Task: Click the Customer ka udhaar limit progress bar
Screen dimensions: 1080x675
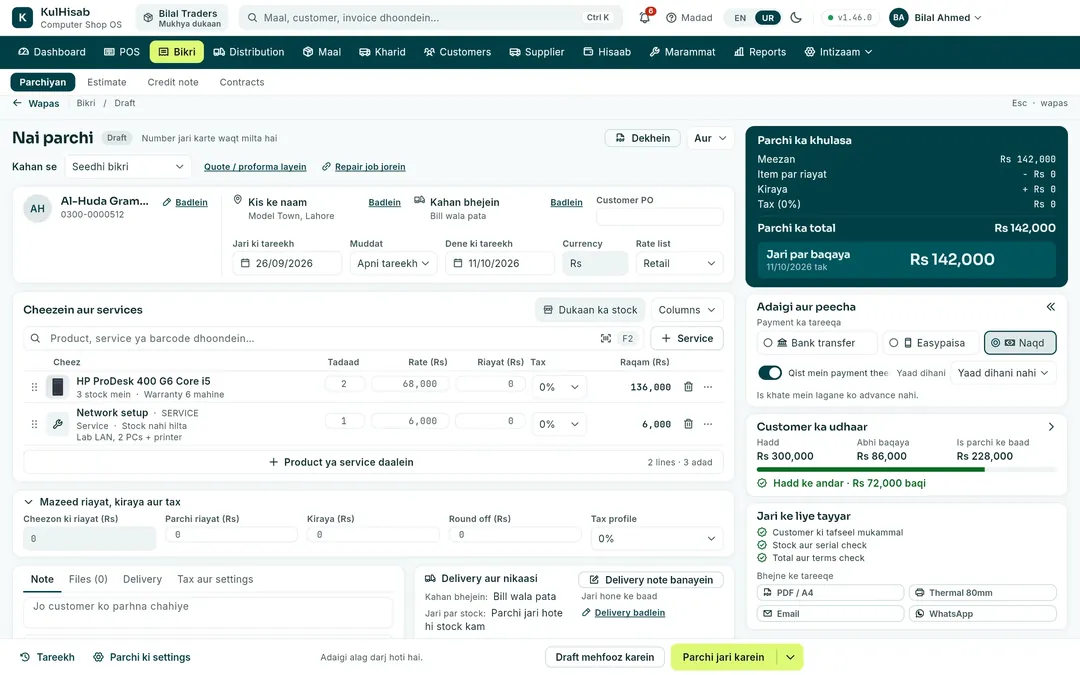Action: [906, 469]
